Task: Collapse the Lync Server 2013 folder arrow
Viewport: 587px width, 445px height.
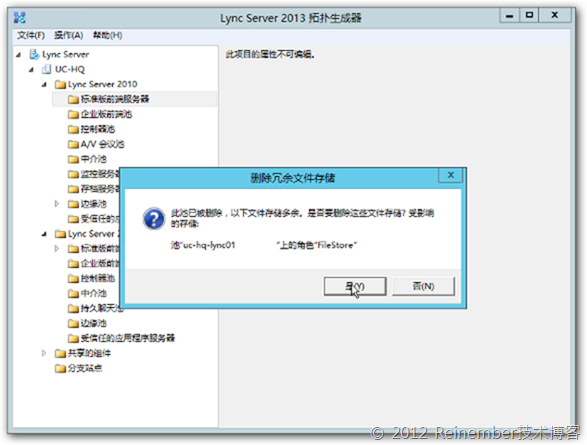Action: pos(45,234)
